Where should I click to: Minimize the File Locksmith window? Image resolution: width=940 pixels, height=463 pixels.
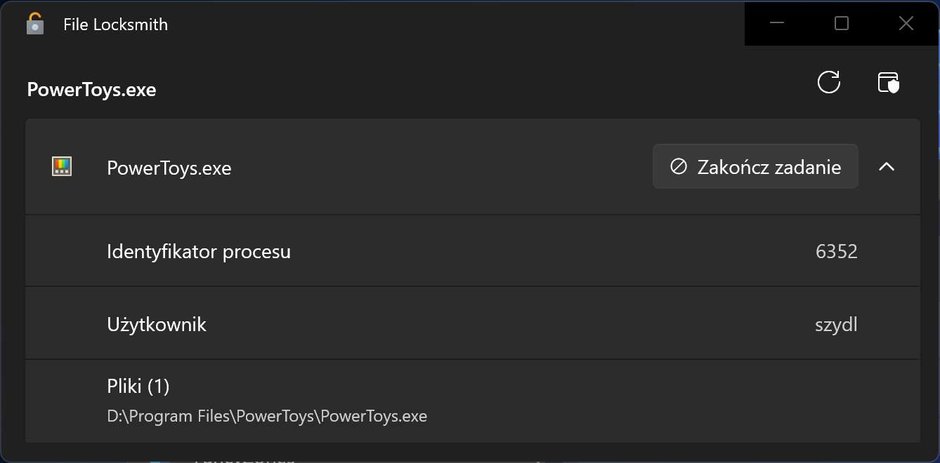pyautogui.click(x=777, y=23)
